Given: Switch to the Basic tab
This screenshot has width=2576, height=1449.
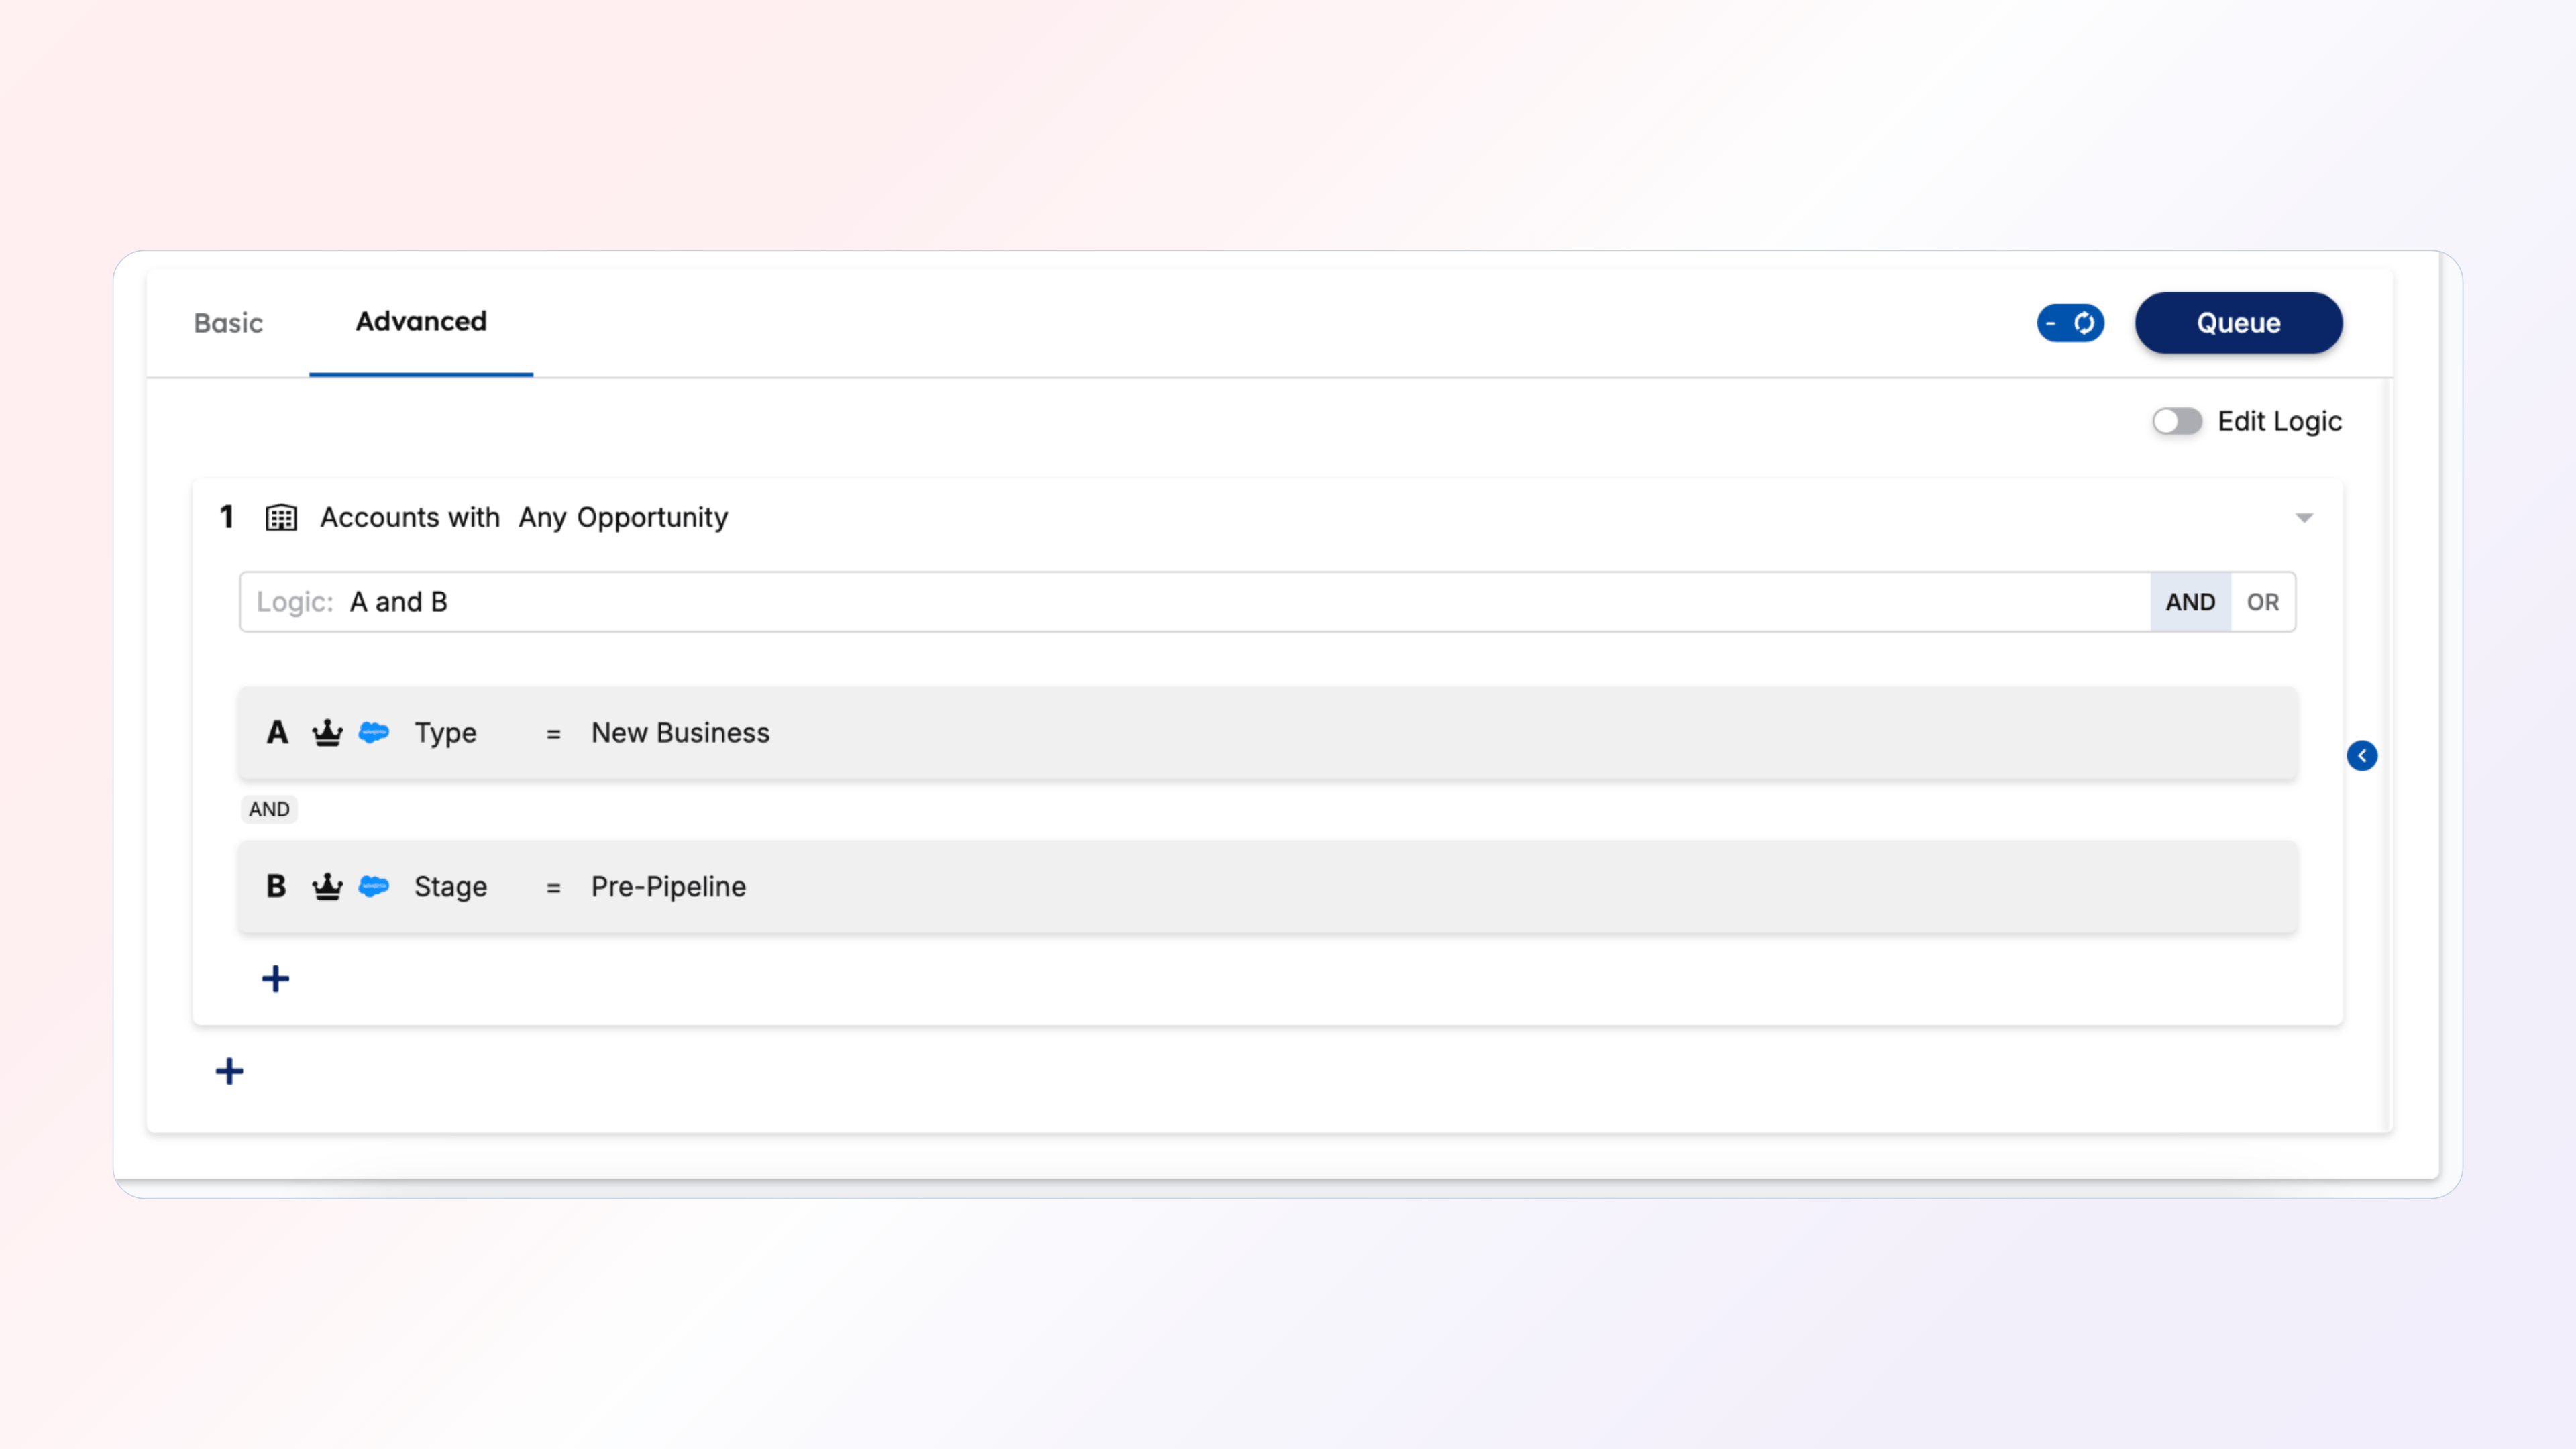Looking at the screenshot, I should tap(228, 323).
